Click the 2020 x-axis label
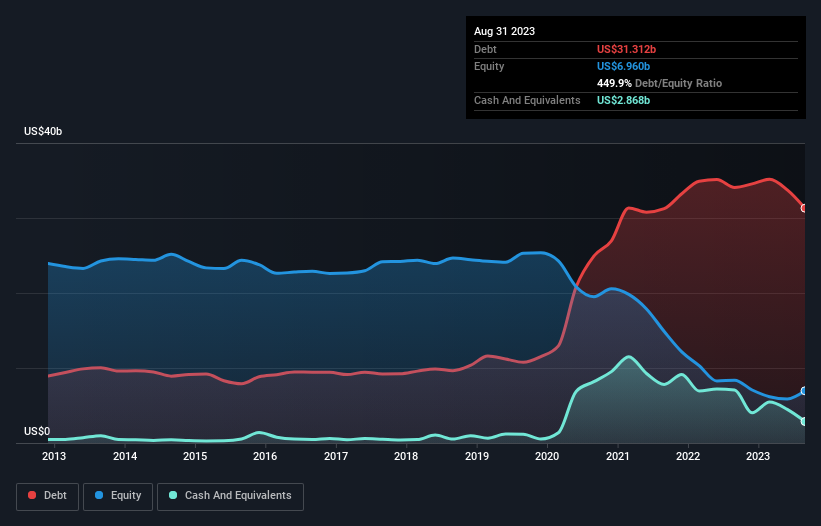821x526 pixels. [547, 456]
